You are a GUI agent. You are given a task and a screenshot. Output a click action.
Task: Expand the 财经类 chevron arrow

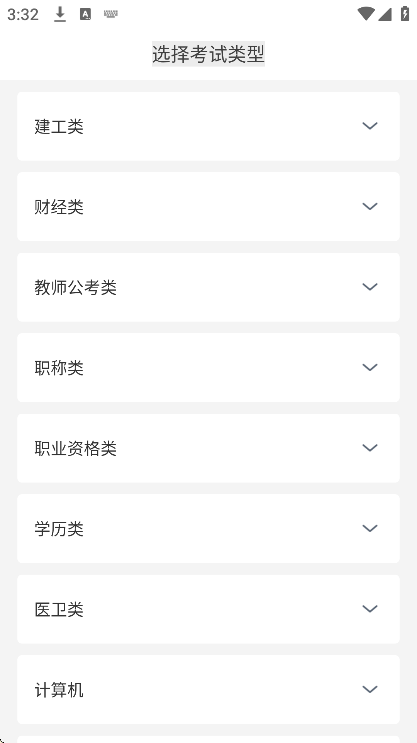[370, 206]
